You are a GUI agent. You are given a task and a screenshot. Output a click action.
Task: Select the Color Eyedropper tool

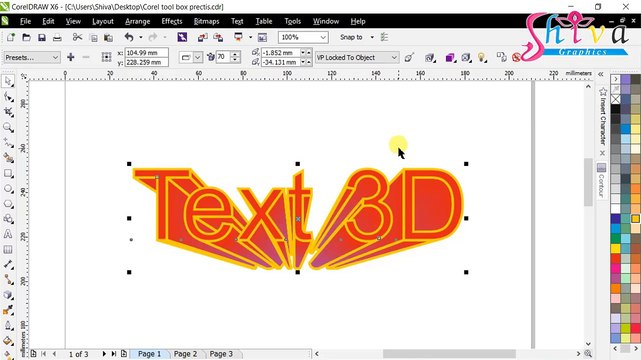click(8, 311)
